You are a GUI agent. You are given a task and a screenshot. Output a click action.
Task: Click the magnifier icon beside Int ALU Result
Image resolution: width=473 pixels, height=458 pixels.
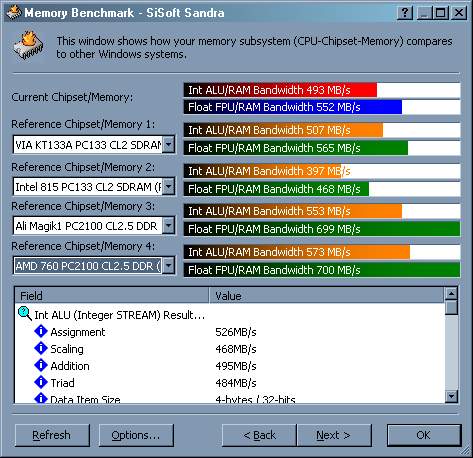pyautogui.click(x=25, y=314)
